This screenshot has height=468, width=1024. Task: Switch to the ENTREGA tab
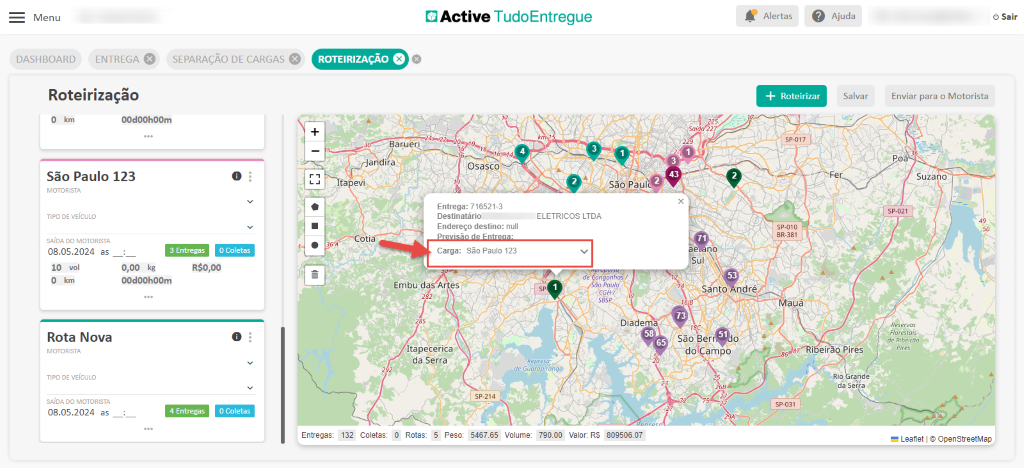click(x=118, y=59)
